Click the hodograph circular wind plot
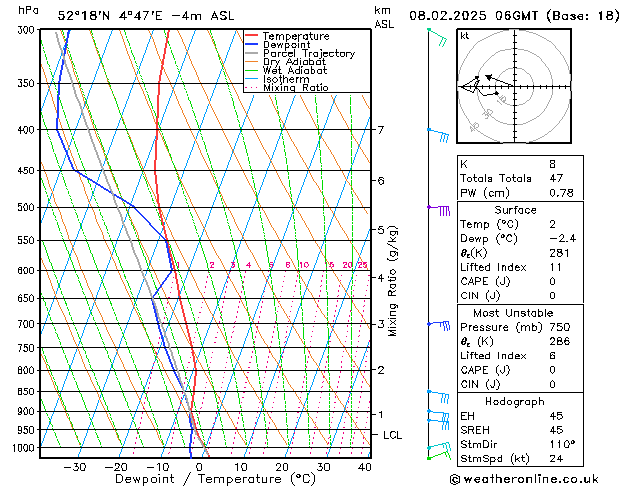The width and height of the screenshot is (629, 486). pos(514,86)
